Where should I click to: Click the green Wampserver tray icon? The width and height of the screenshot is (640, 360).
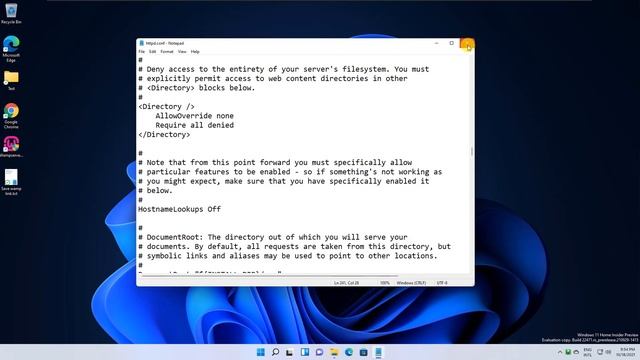[x=568, y=352]
